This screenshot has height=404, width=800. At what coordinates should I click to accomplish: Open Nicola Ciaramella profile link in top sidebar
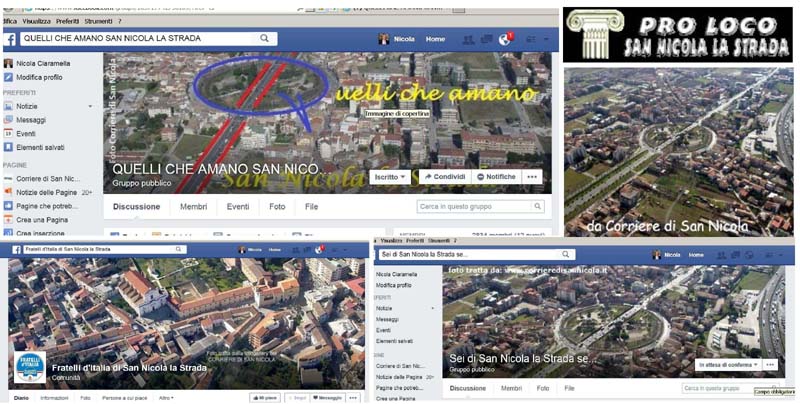43,64
